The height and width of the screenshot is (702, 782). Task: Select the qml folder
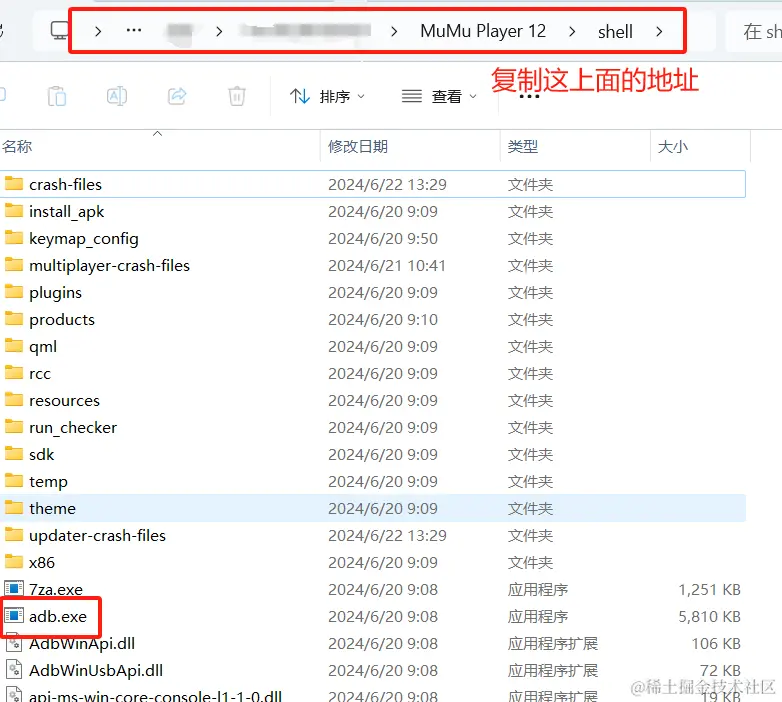tap(373, 346)
